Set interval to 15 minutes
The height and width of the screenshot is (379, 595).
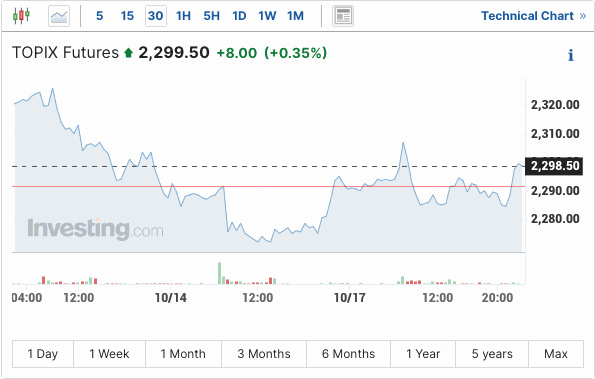pyautogui.click(x=127, y=16)
